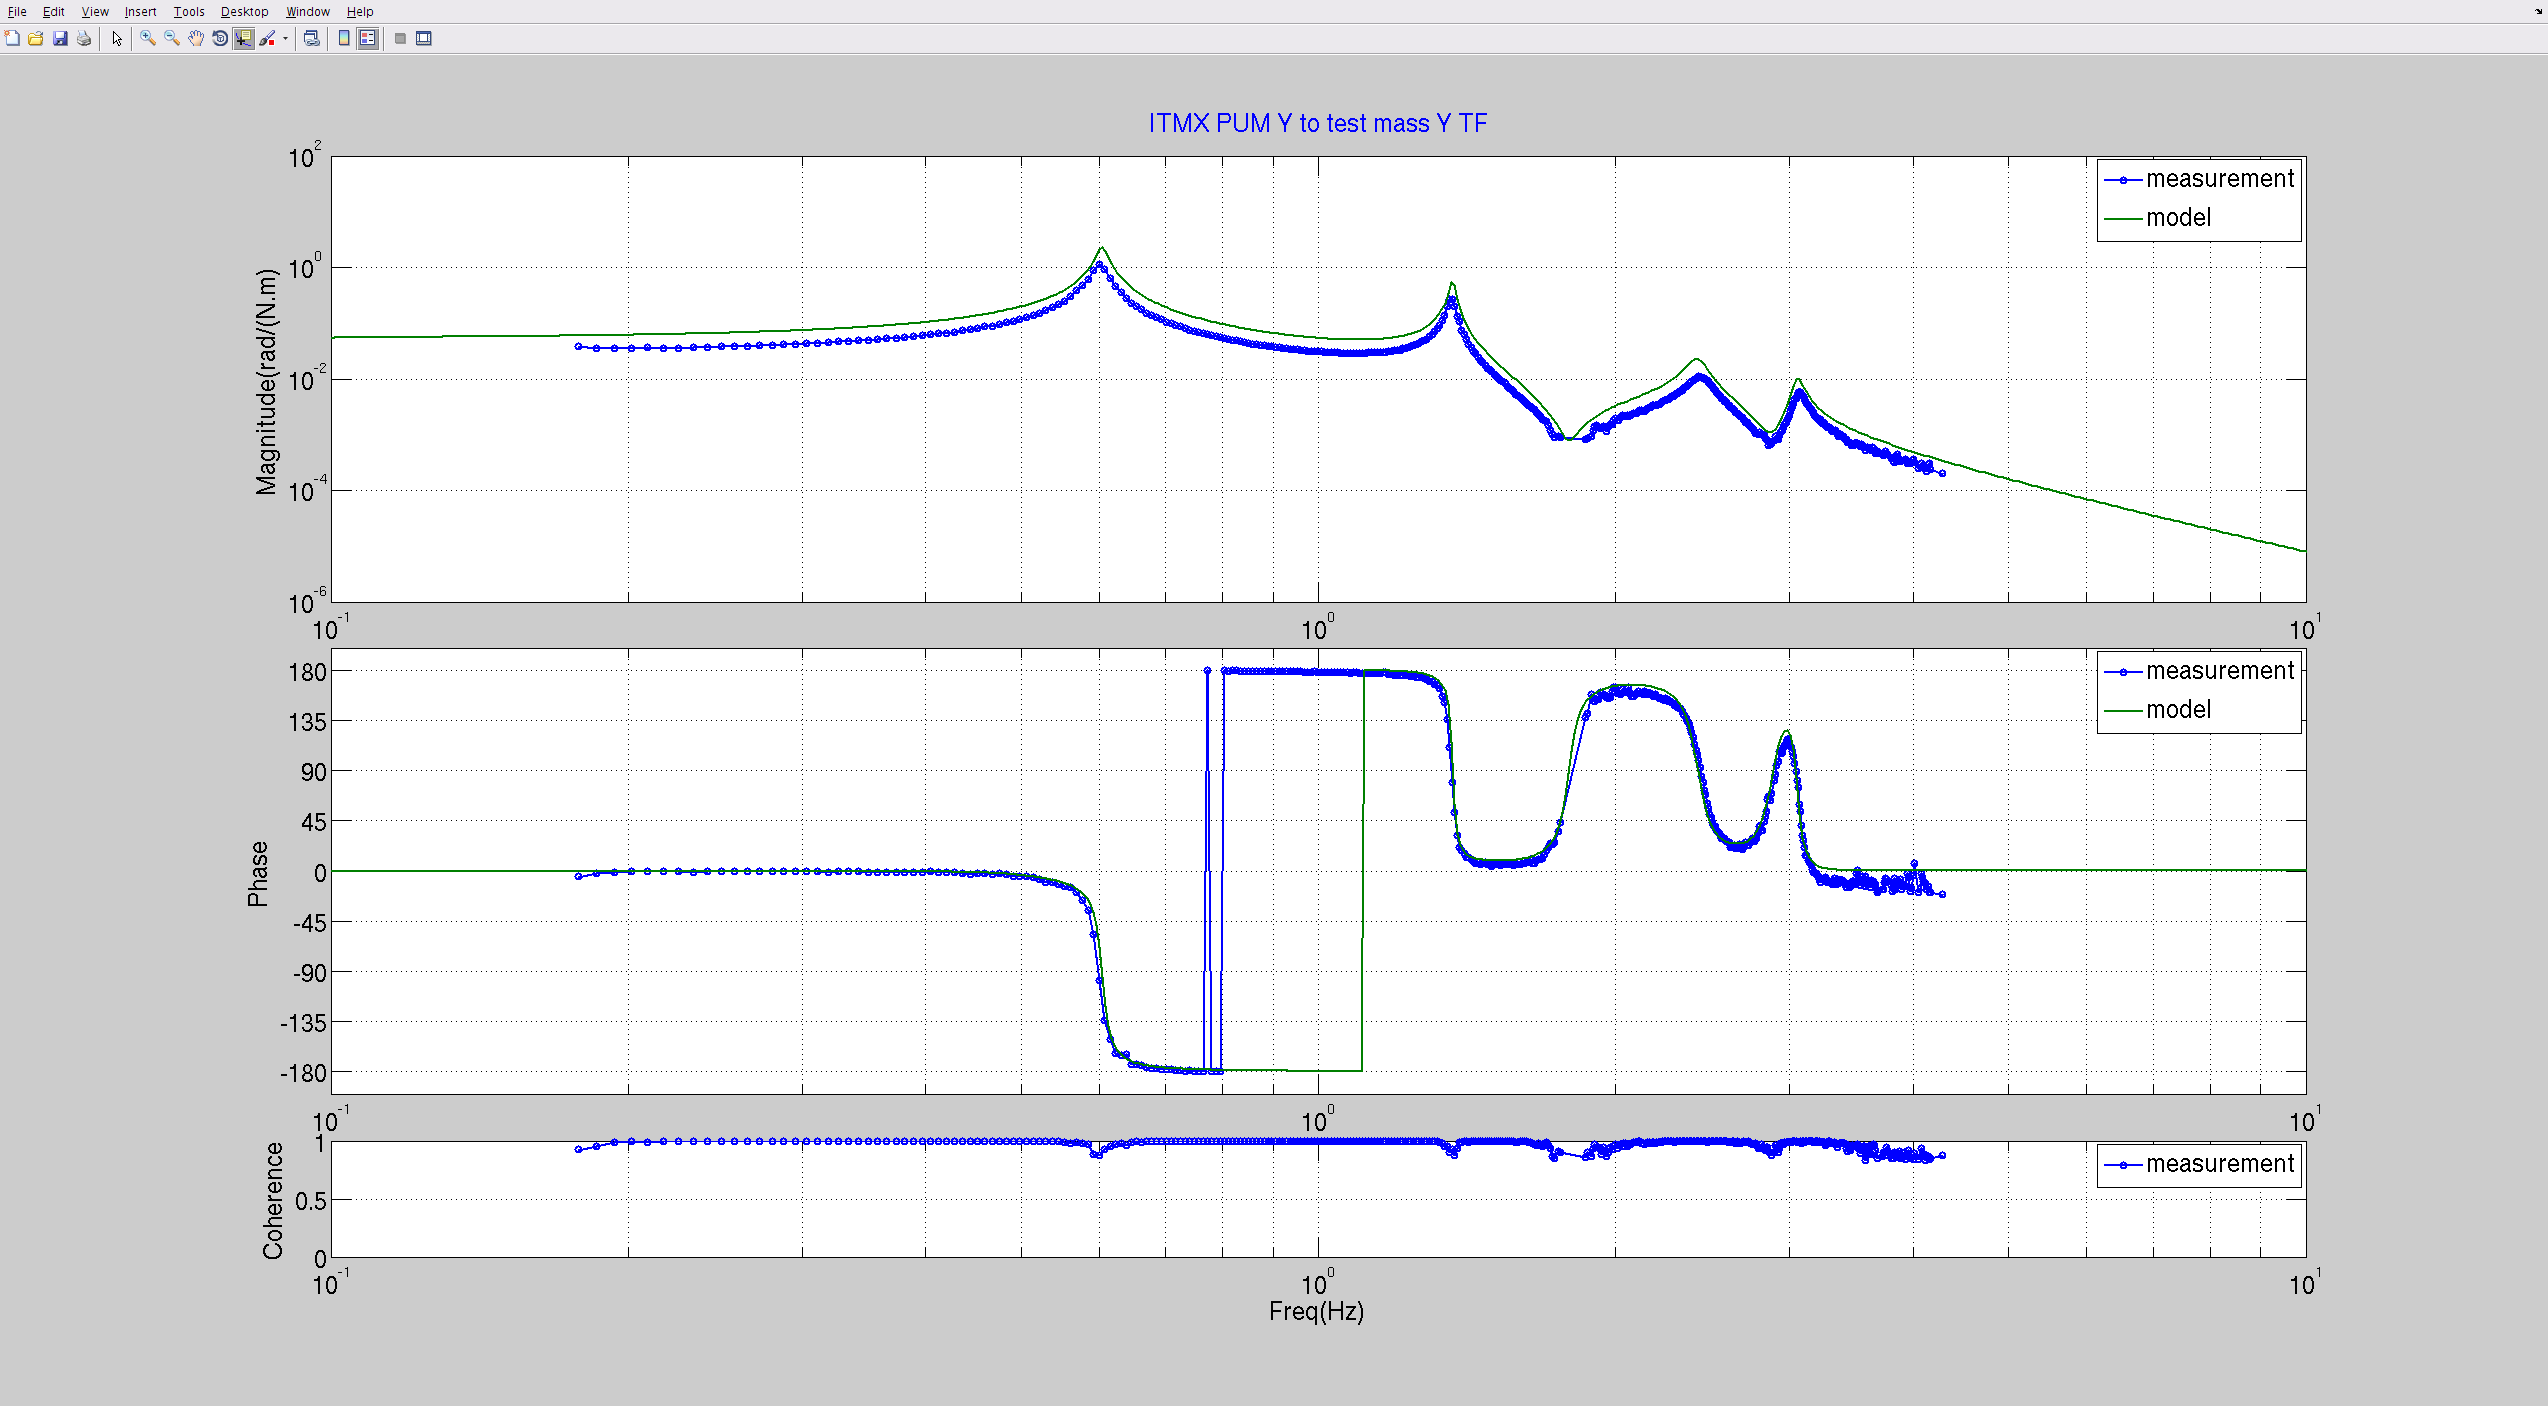
Task: Click the 'Coherence' y-axis label
Action: click(273, 1200)
